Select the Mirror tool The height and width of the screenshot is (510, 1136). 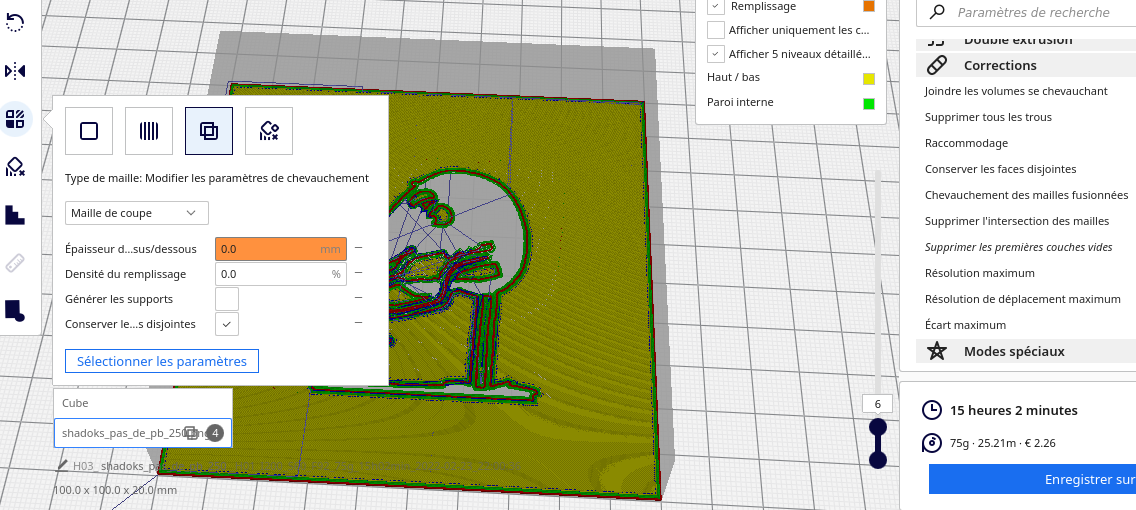(15, 70)
